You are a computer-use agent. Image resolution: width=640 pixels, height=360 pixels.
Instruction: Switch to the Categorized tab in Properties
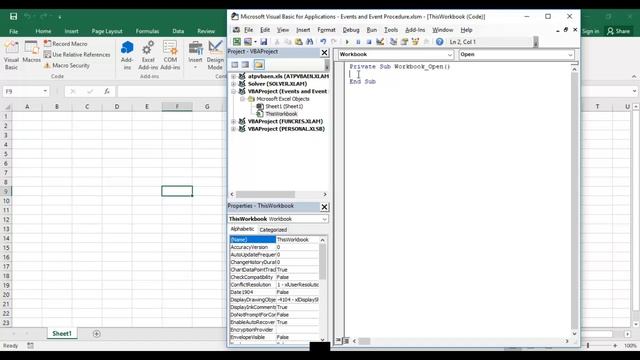tap(273, 230)
